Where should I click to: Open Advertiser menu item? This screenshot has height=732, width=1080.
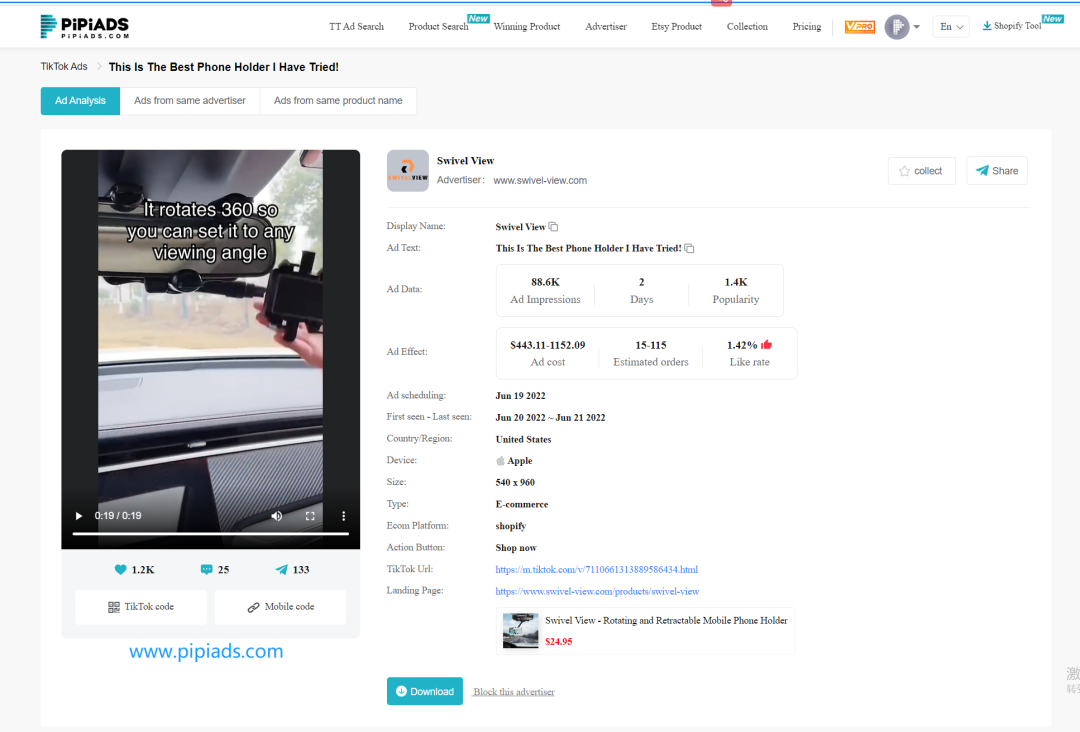pyautogui.click(x=606, y=27)
